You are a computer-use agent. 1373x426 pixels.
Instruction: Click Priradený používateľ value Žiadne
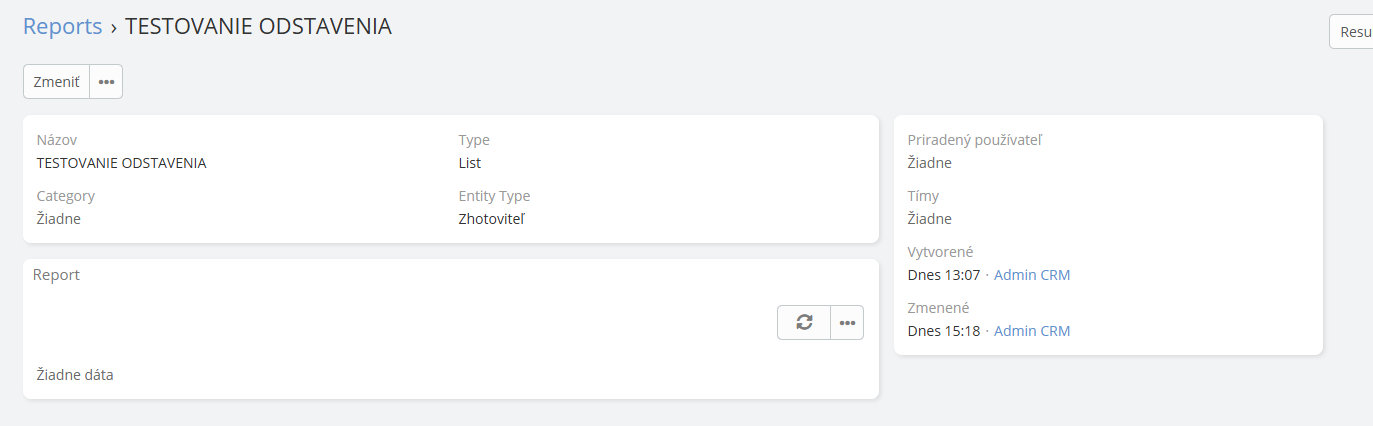click(x=930, y=163)
